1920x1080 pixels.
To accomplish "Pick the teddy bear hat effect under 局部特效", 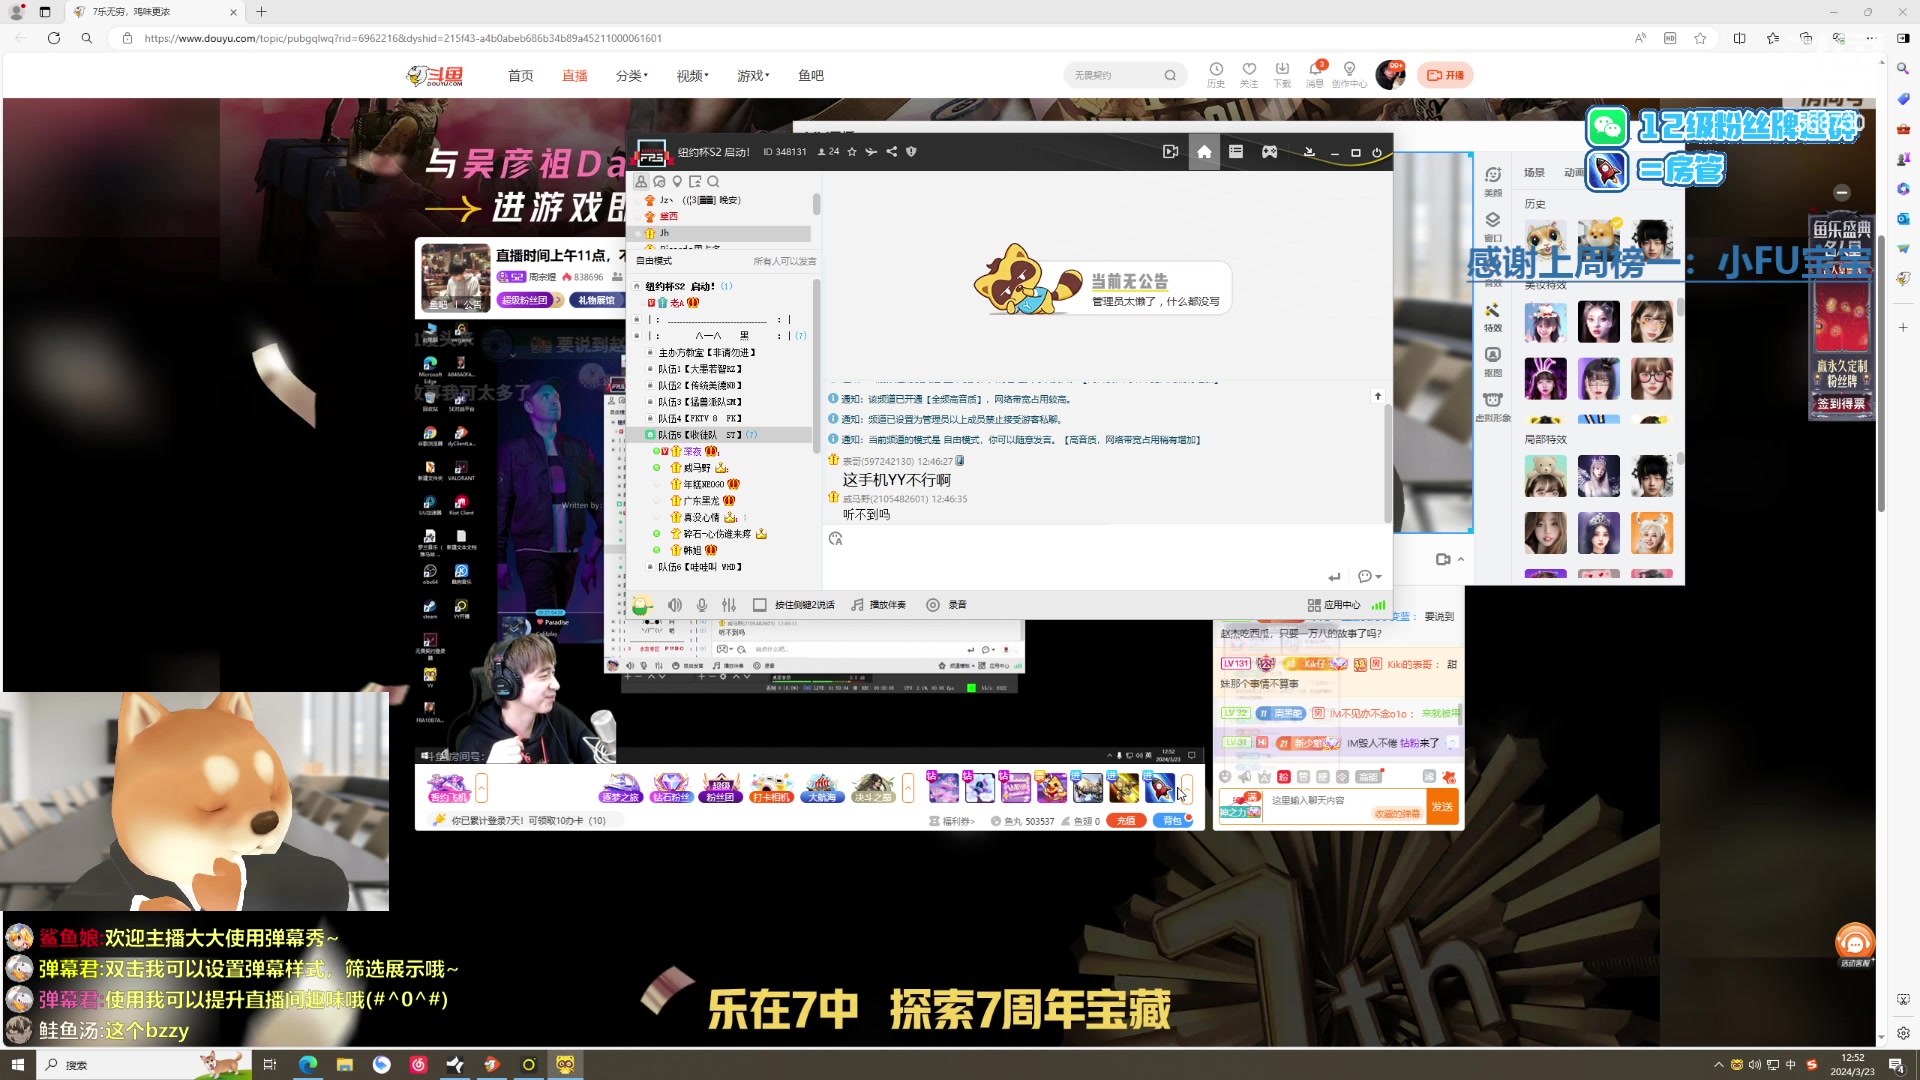I will [x=1545, y=476].
